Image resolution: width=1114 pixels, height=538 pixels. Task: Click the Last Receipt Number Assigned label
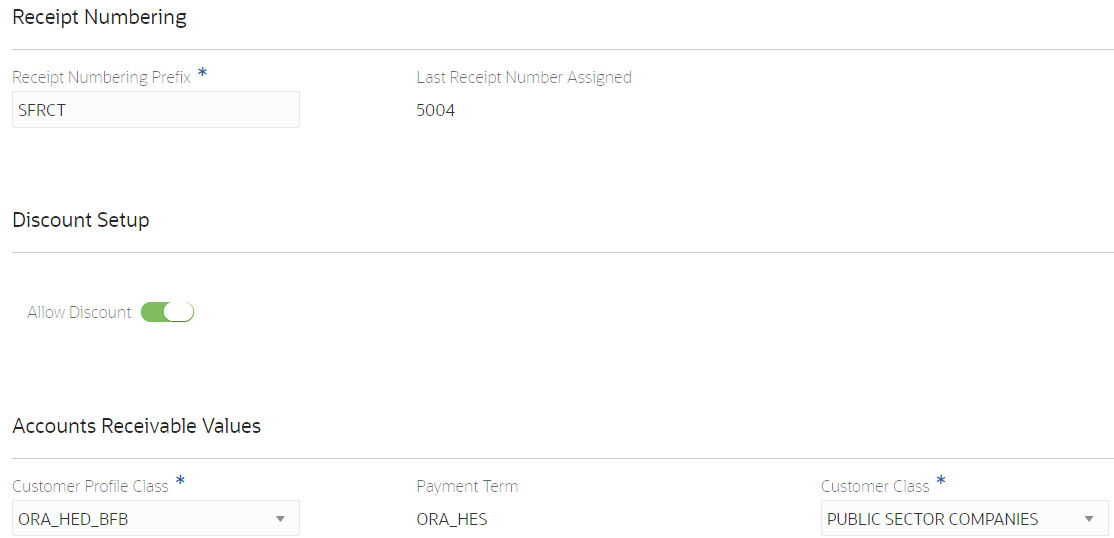(x=523, y=77)
